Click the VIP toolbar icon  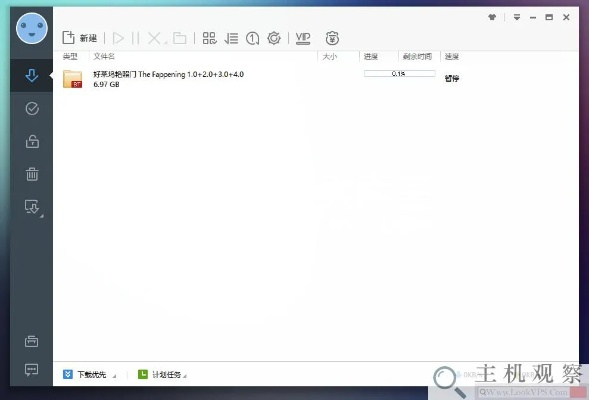303,38
